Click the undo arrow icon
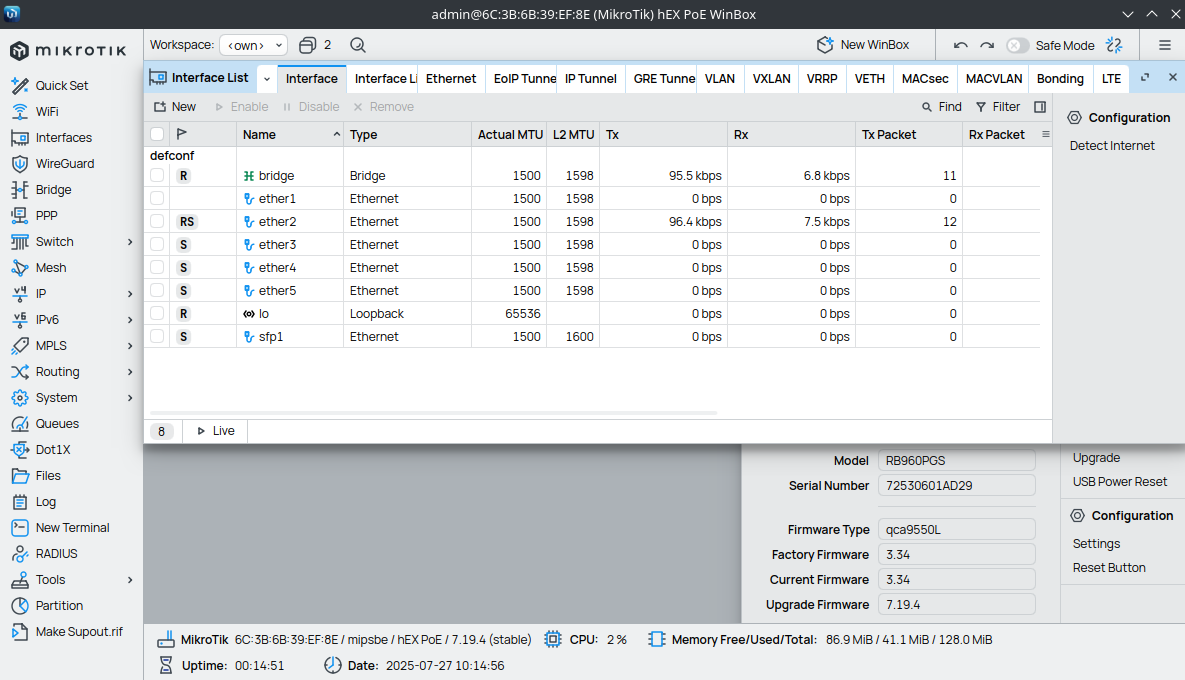Viewport: 1185px width, 680px height. (x=961, y=45)
